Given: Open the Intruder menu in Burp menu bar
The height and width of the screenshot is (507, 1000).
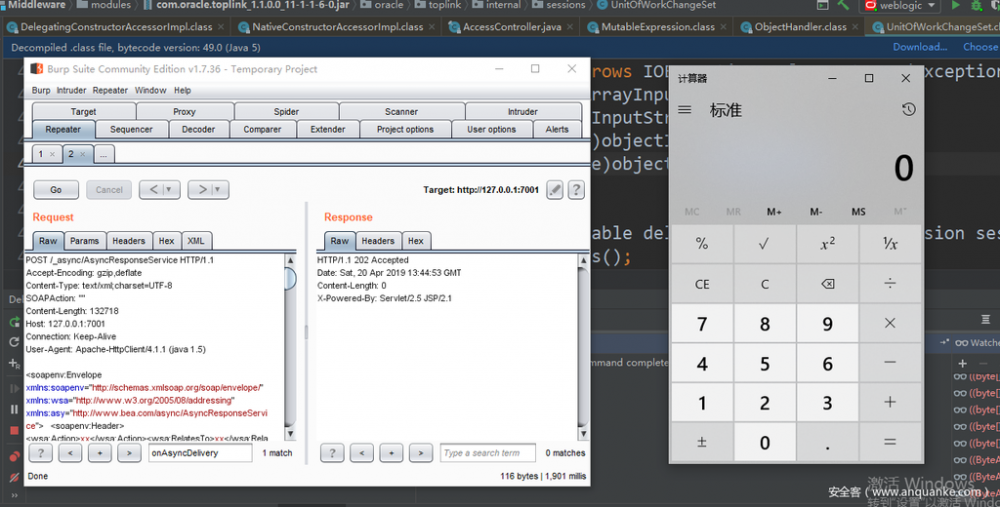Looking at the screenshot, I should (71, 91).
